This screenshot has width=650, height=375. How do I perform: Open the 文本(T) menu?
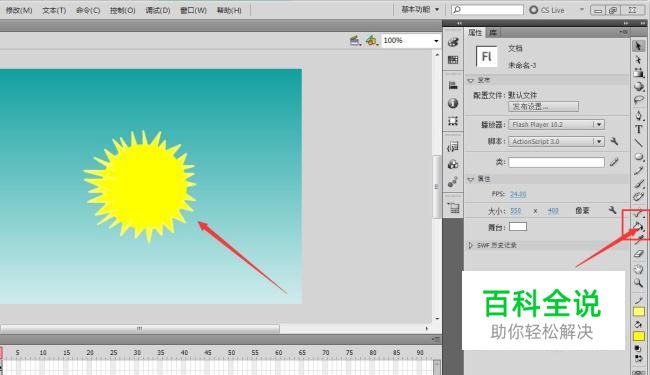pyautogui.click(x=54, y=10)
